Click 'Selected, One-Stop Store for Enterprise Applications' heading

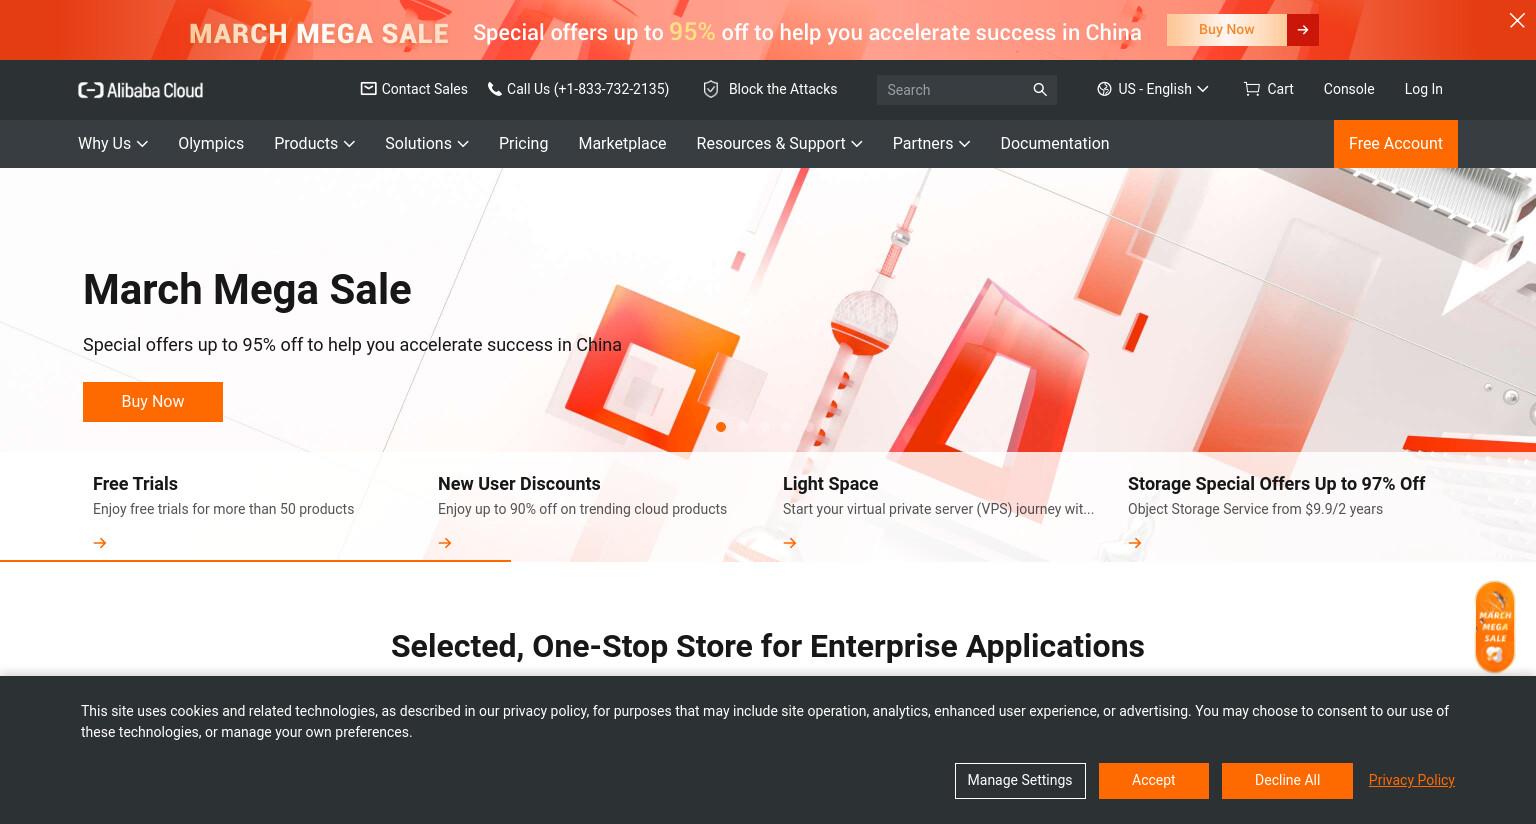point(768,647)
